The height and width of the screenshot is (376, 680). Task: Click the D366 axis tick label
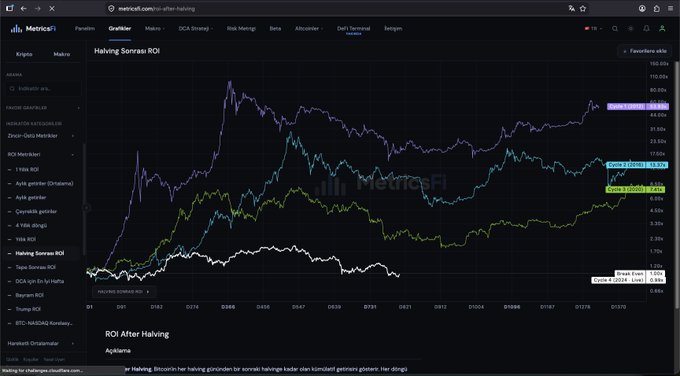(228, 307)
